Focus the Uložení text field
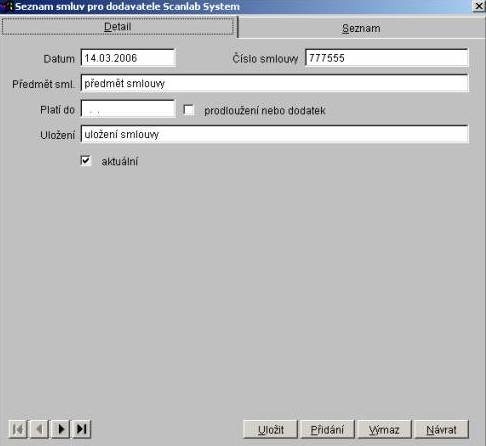Image resolution: width=486 pixels, height=446 pixels. click(x=275, y=134)
